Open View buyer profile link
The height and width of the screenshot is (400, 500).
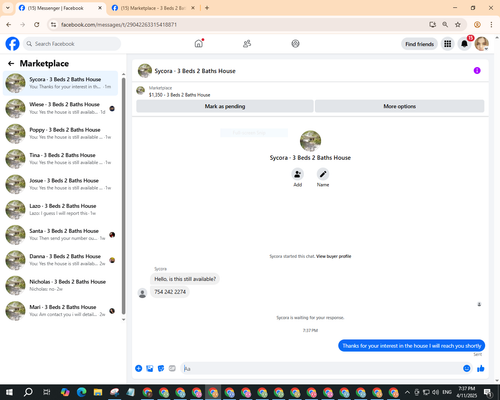pos(333,256)
